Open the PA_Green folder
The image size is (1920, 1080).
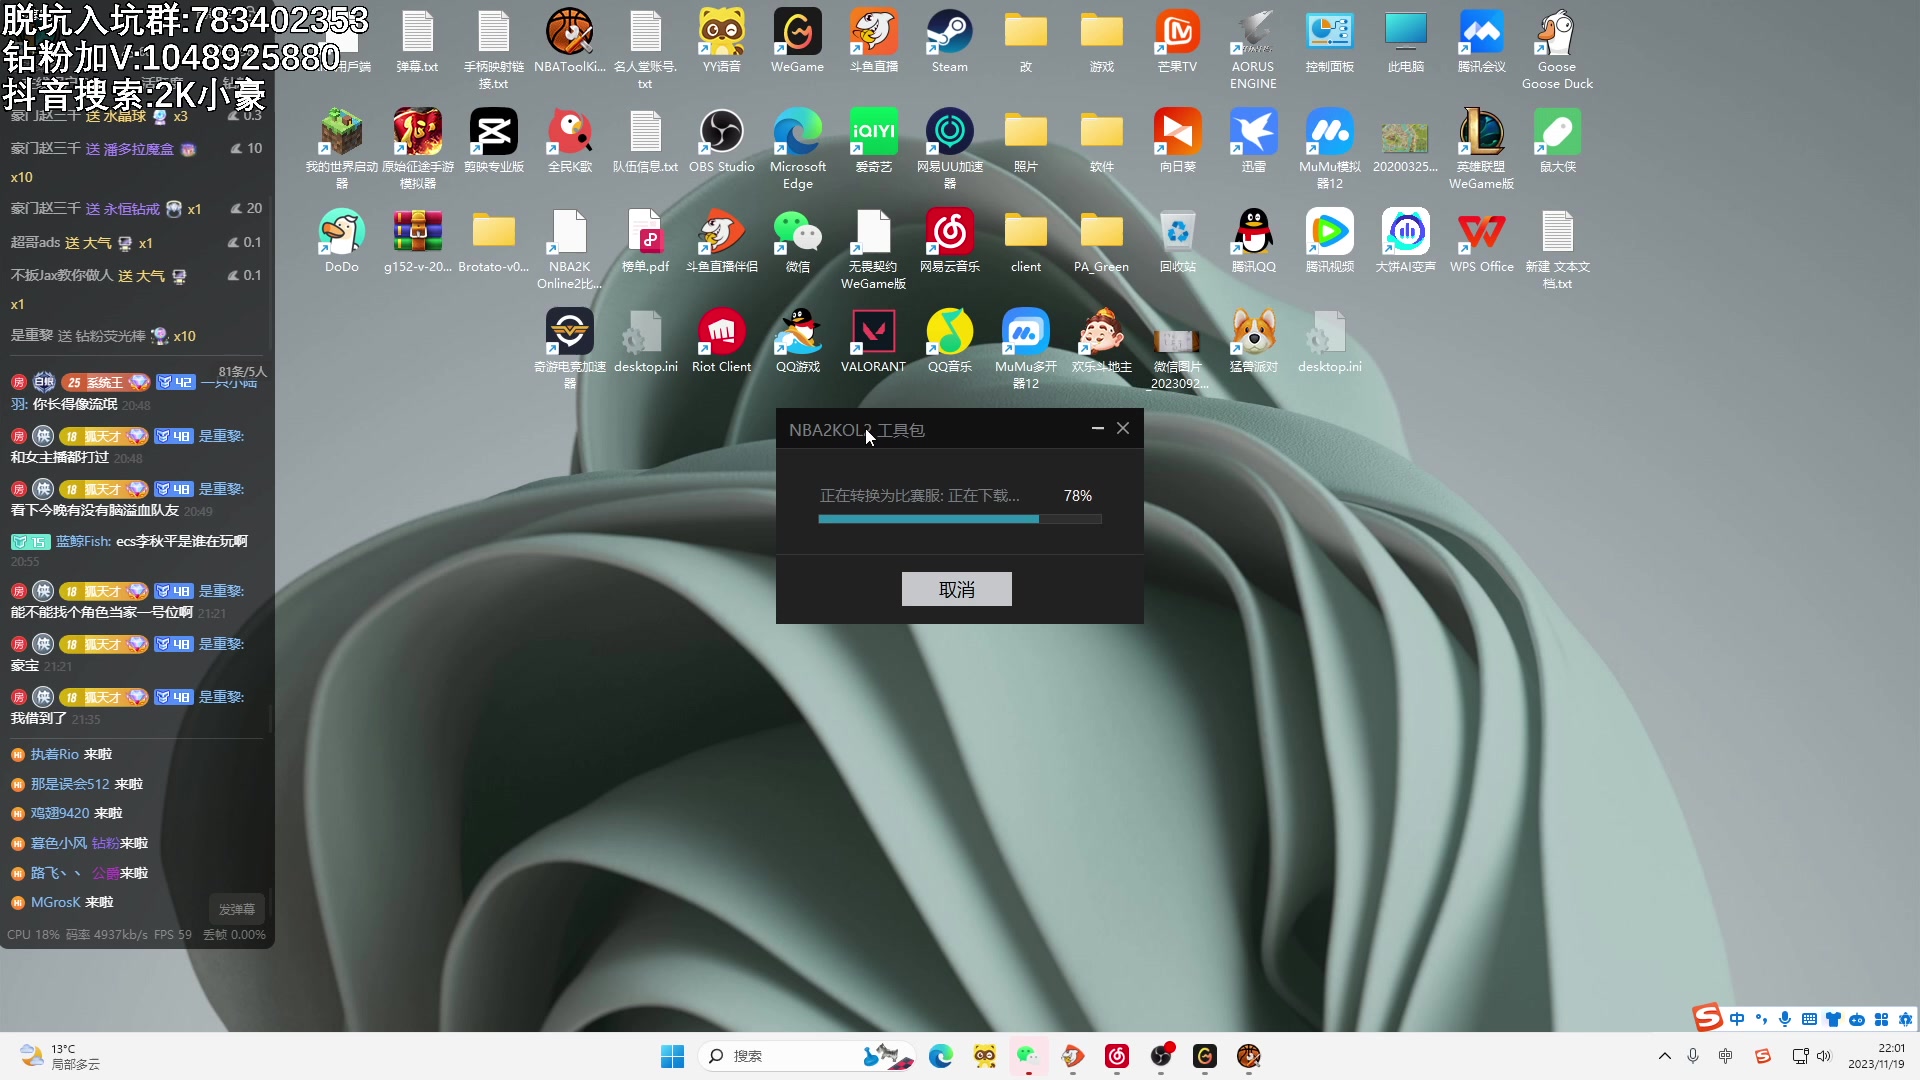(x=1101, y=242)
